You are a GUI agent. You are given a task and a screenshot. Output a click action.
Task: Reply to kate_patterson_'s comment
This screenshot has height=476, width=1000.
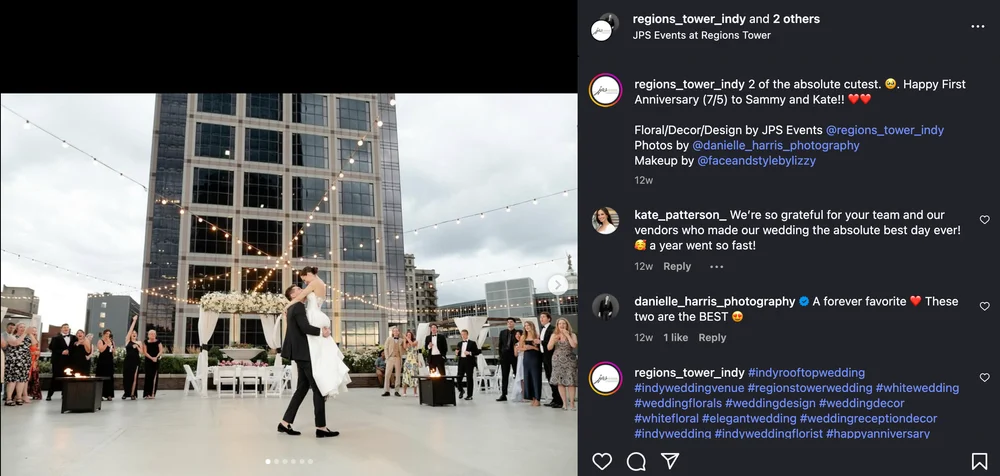click(x=677, y=267)
